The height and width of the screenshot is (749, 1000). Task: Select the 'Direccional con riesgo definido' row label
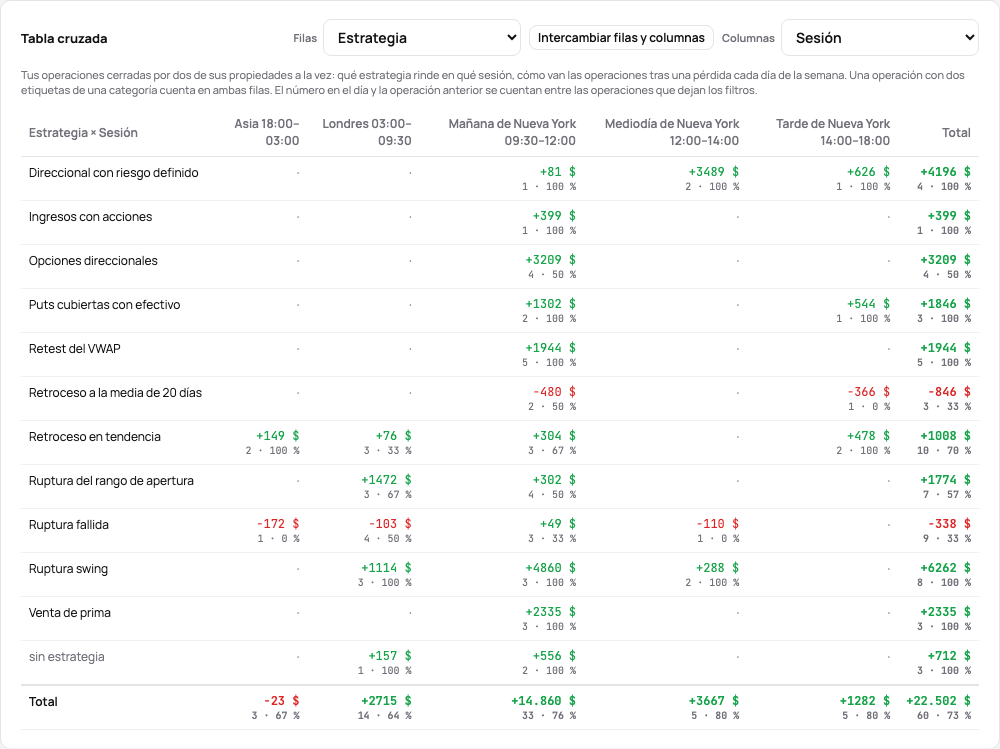tap(114, 173)
